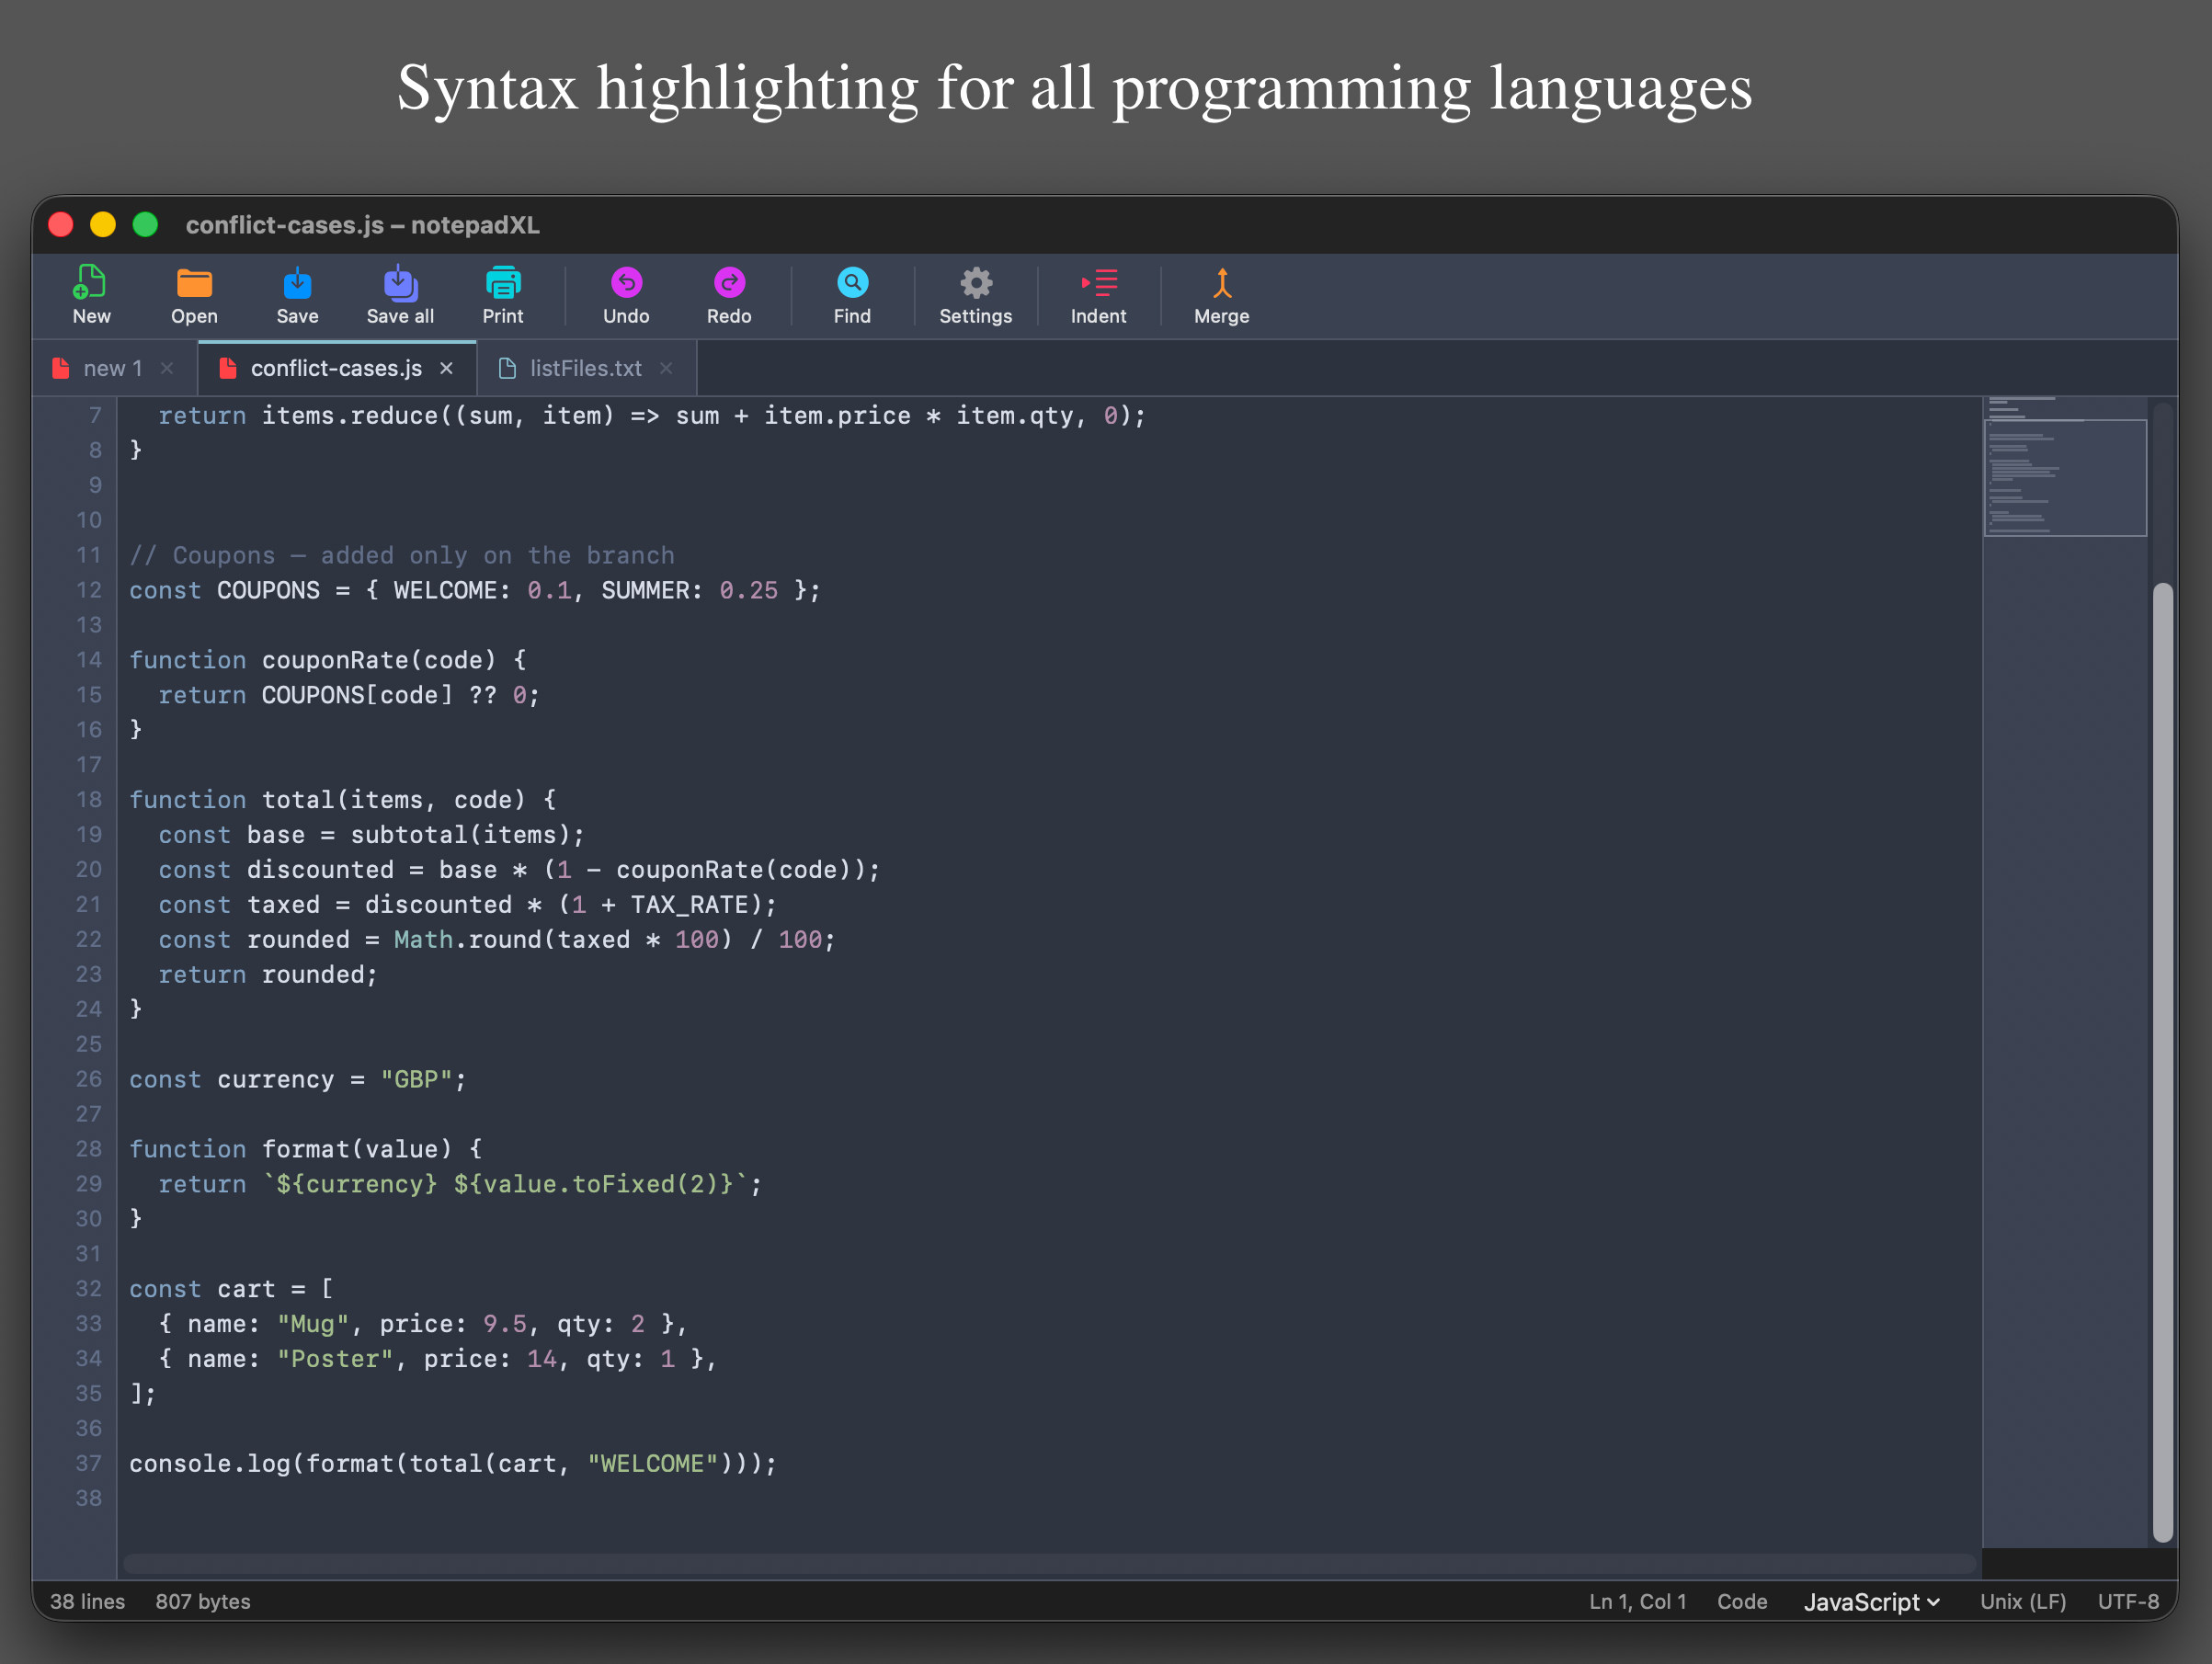Close the conflict-cases.js tab

point(446,368)
